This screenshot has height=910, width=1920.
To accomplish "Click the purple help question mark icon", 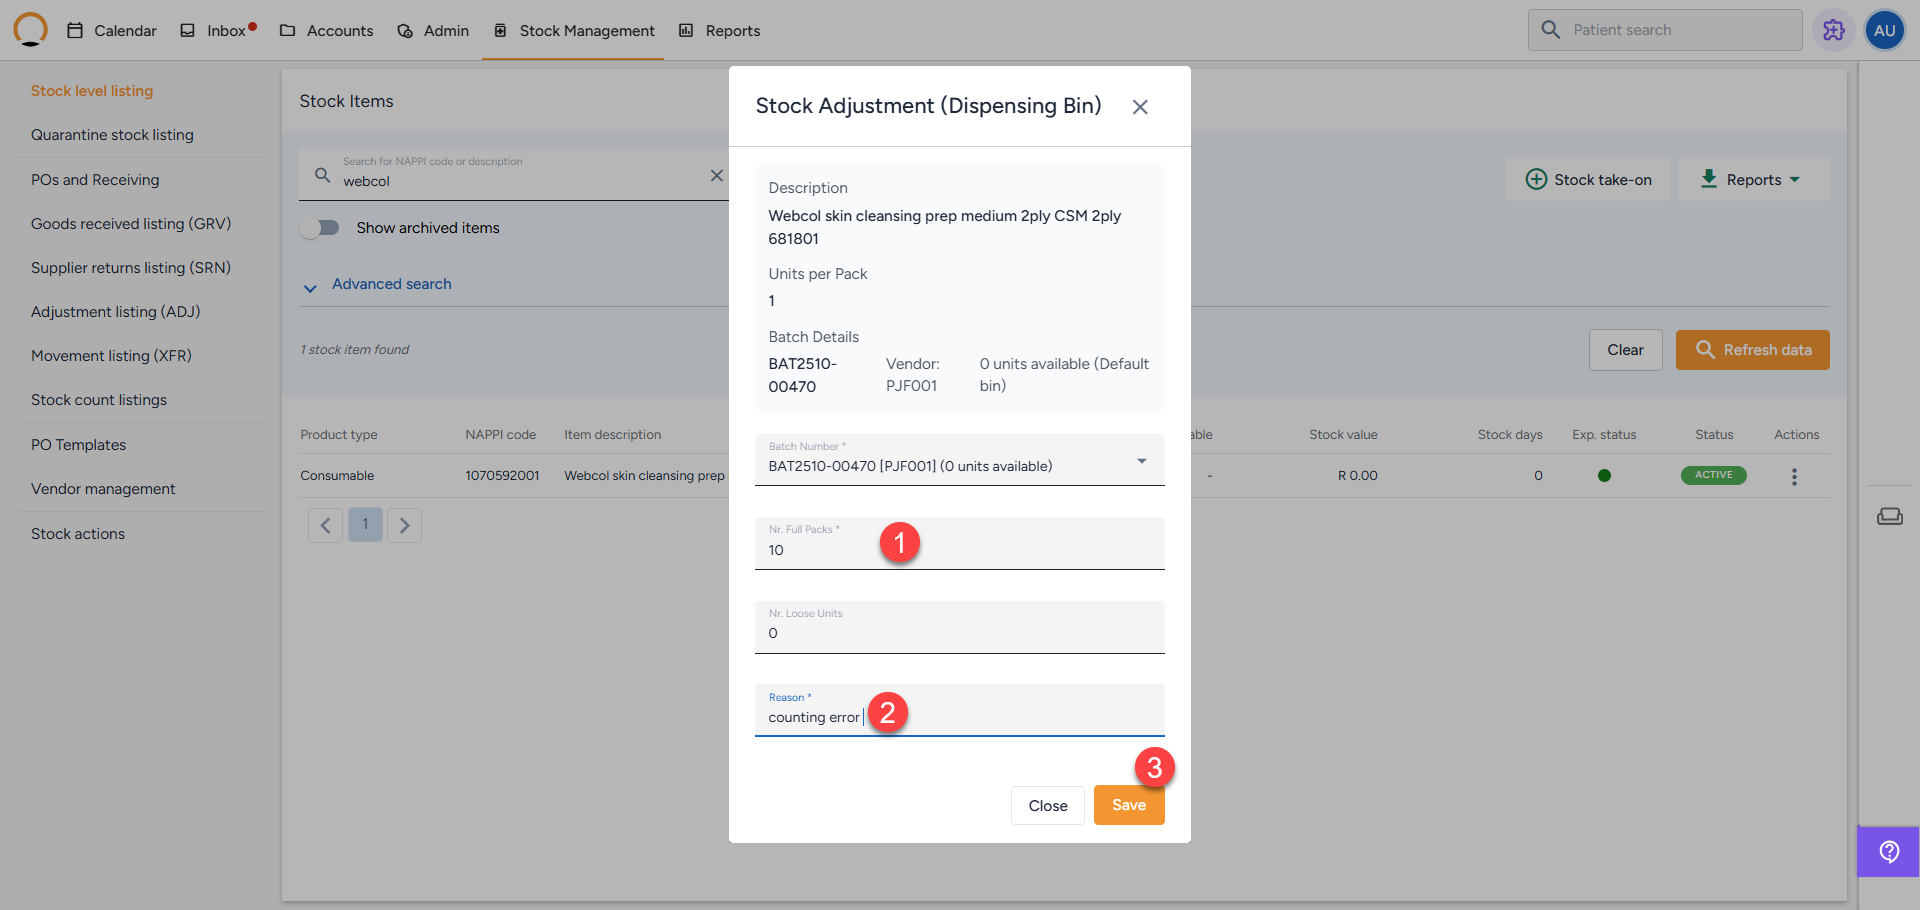I will click(1888, 851).
